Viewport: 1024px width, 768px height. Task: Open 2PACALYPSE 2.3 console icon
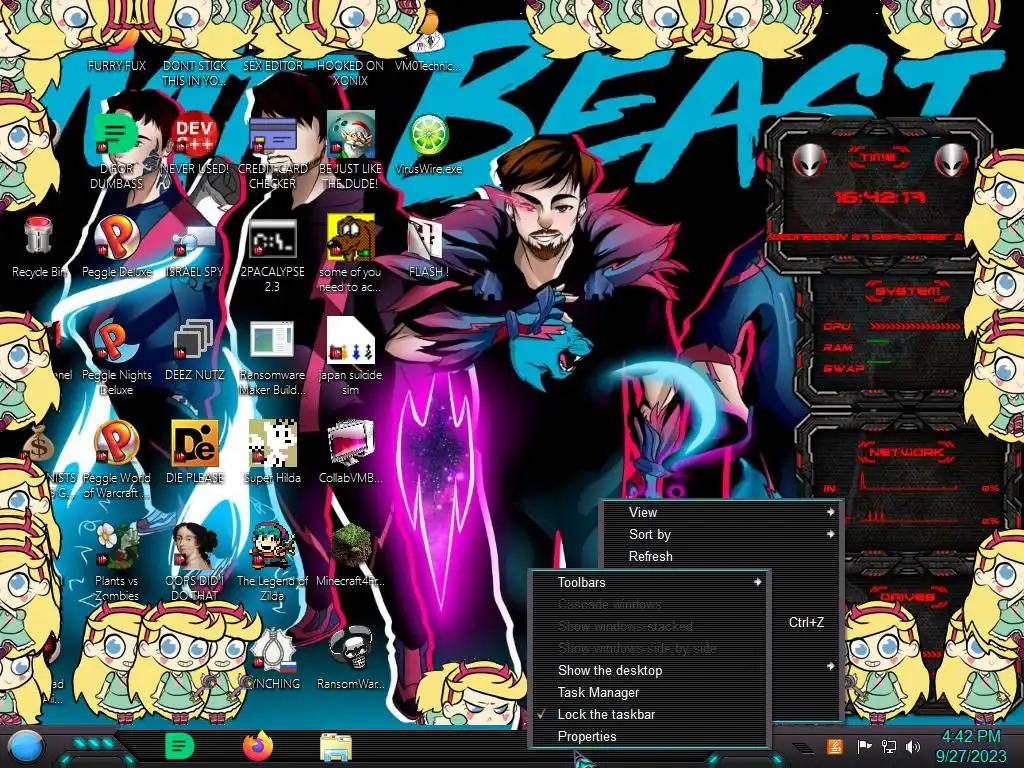(272, 255)
